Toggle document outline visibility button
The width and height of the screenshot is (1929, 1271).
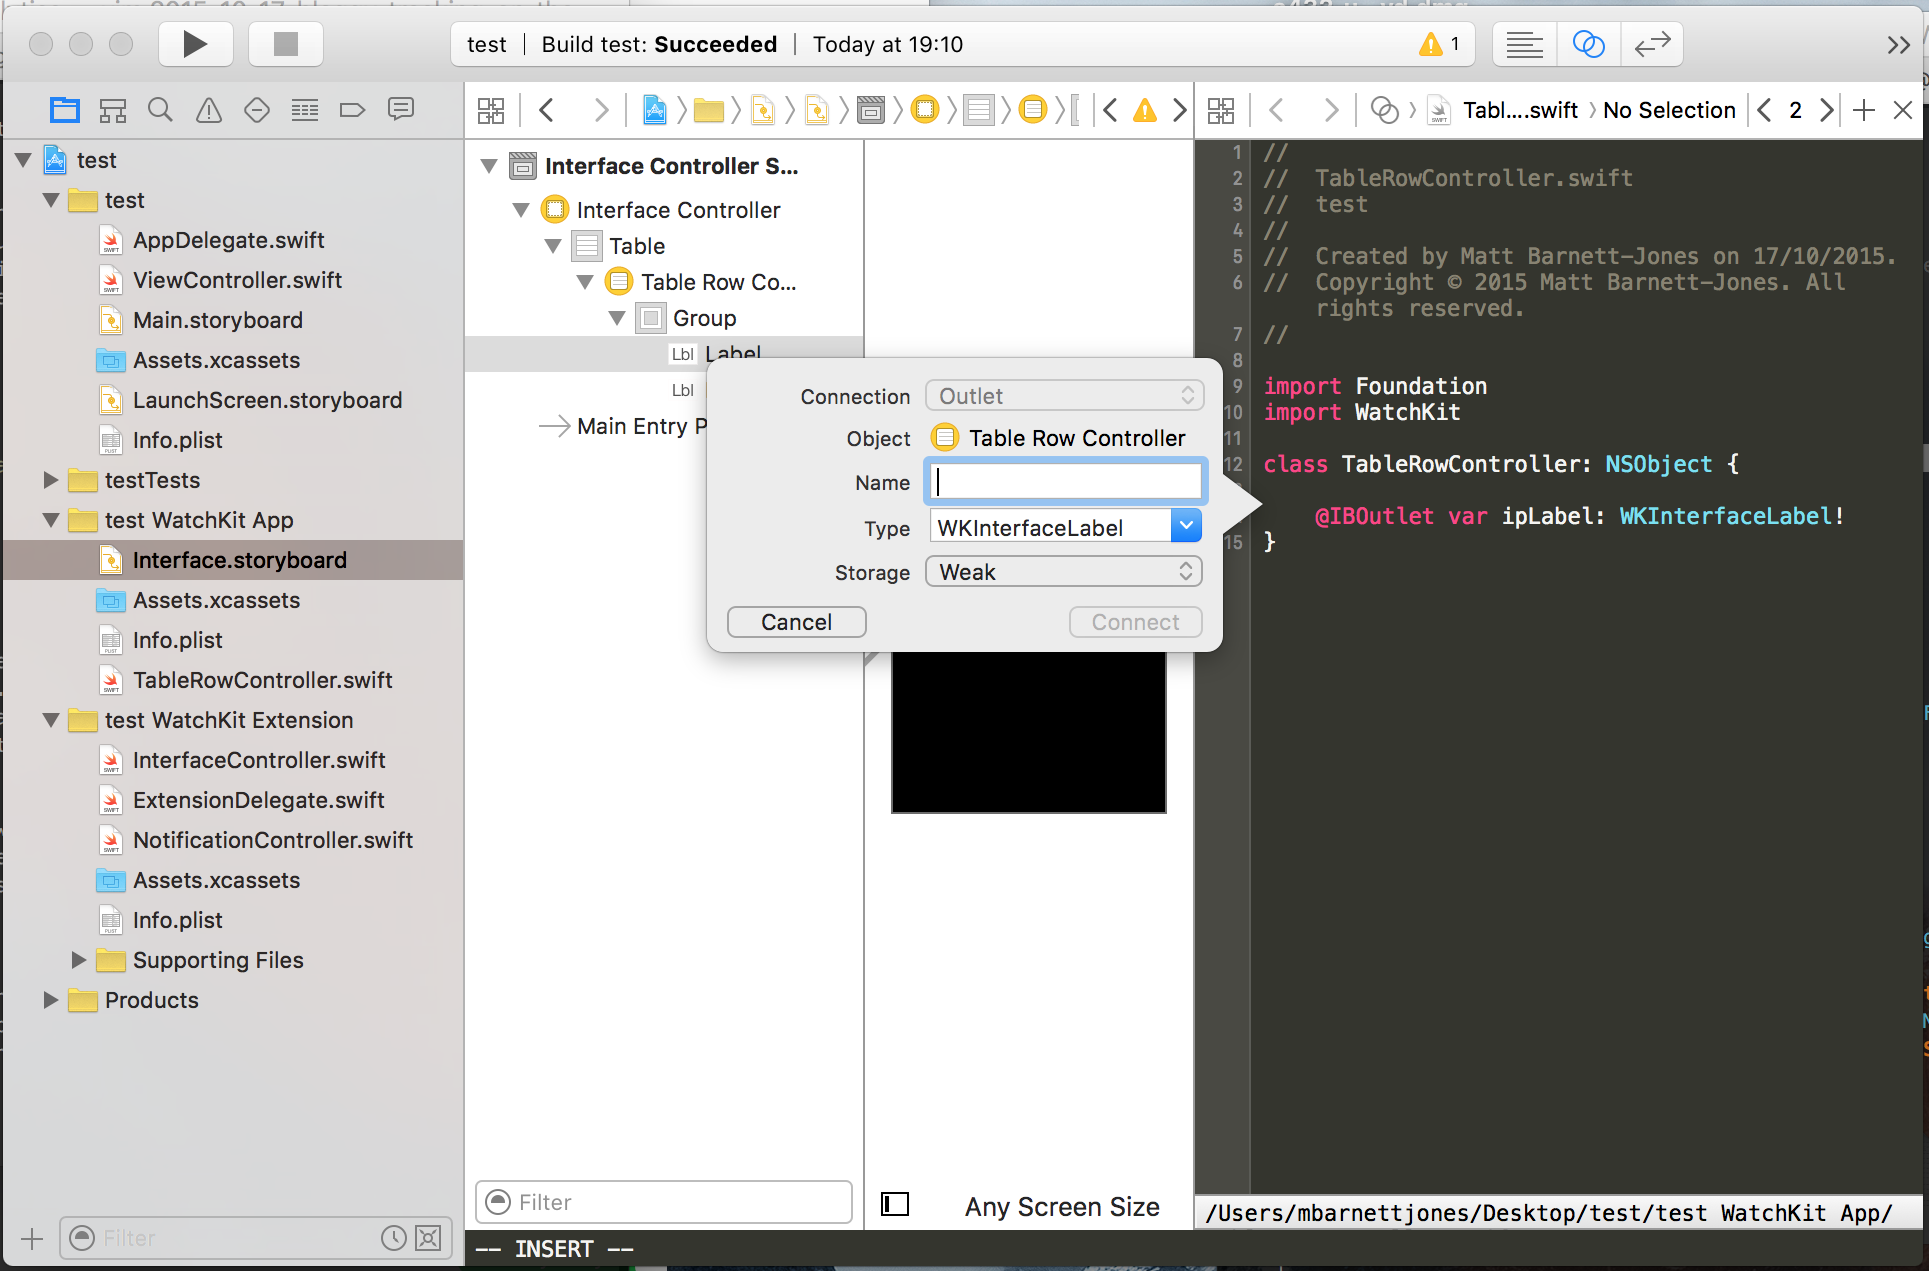pyautogui.click(x=894, y=1204)
